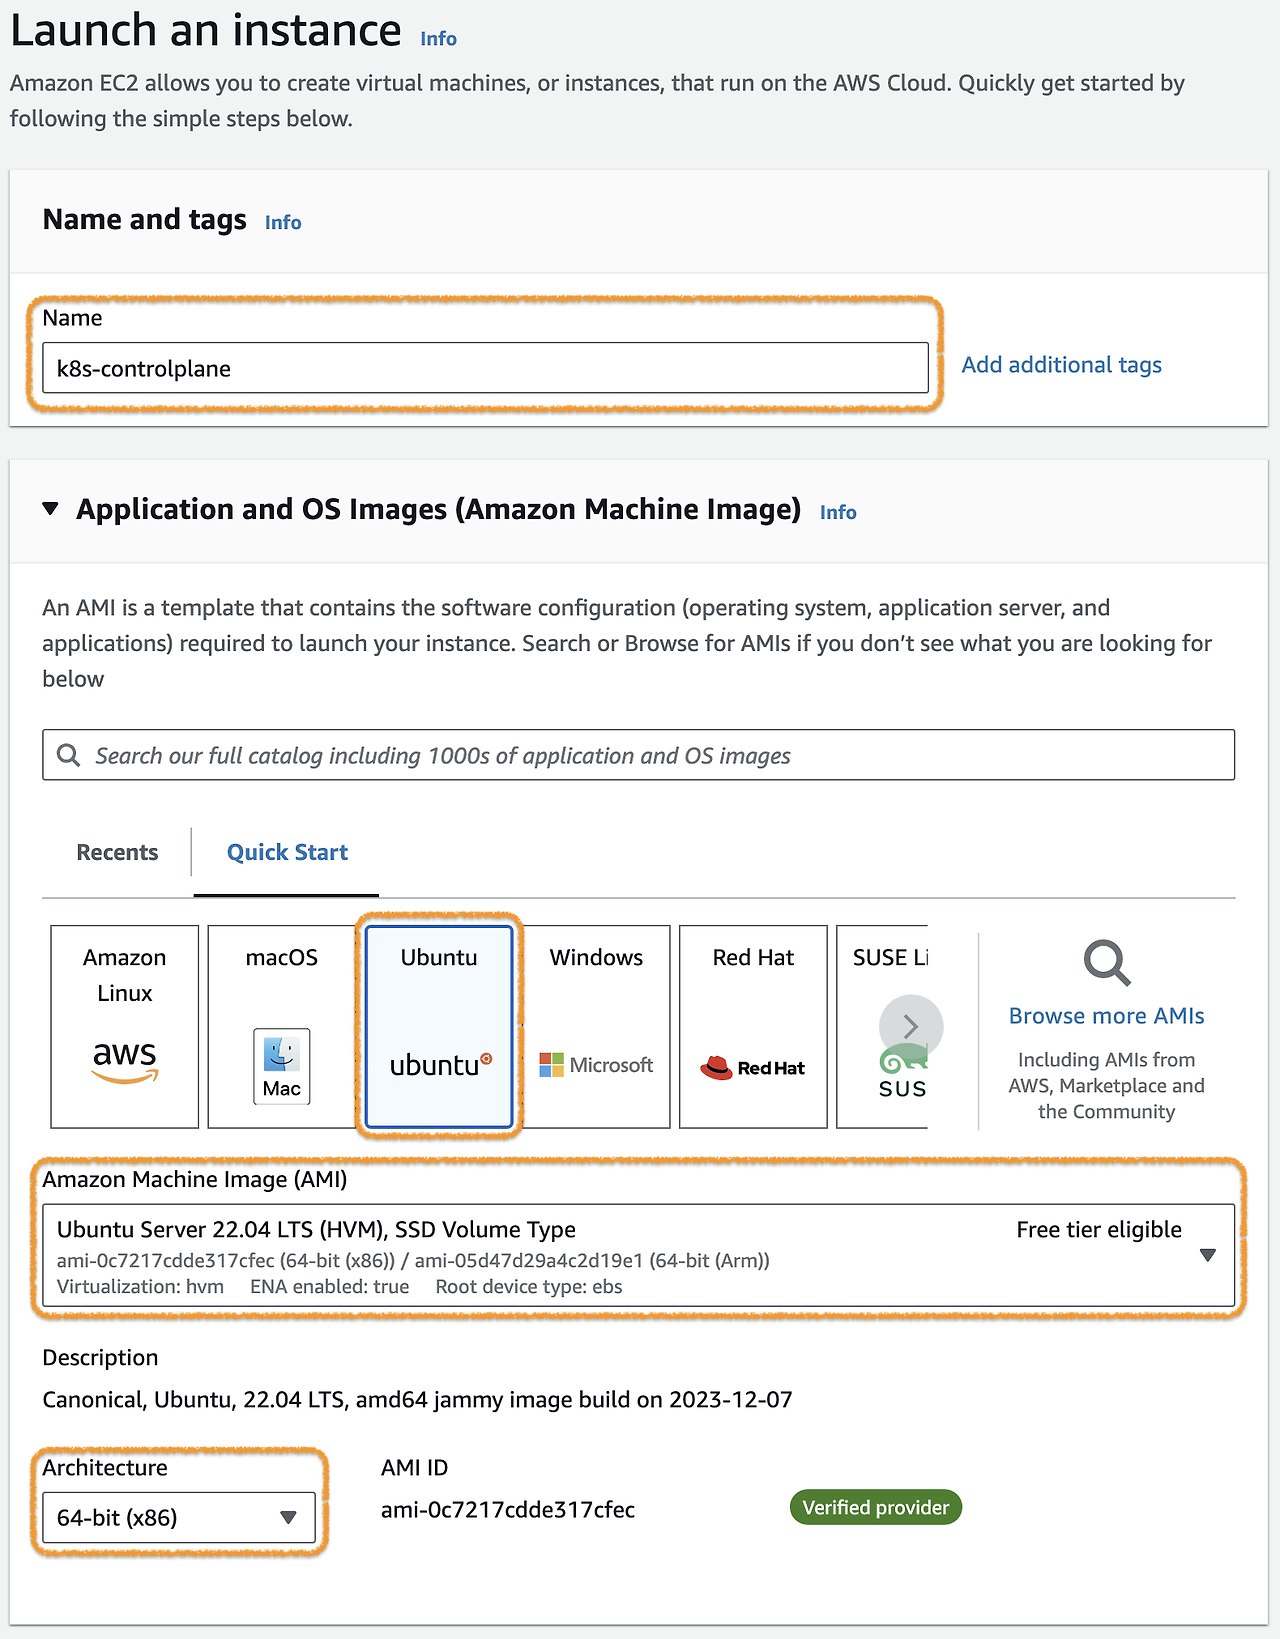1280x1639 pixels.
Task: Open Info link beside Application and OS Images
Action: (838, 512)
